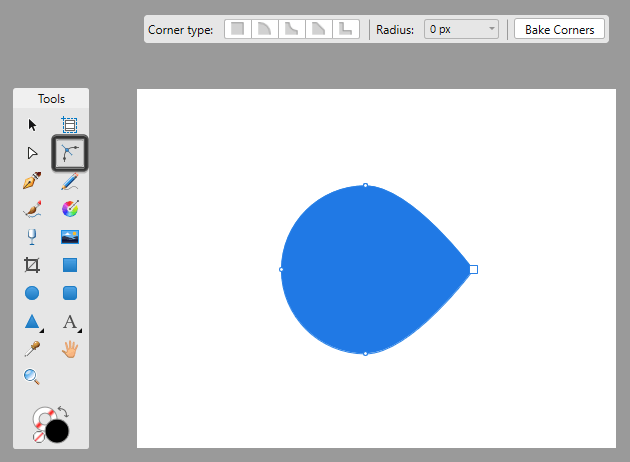The height and width of the screenshot is (462, 630).
Task: Select the Artistic Text tool
Action: click(70, 322)
